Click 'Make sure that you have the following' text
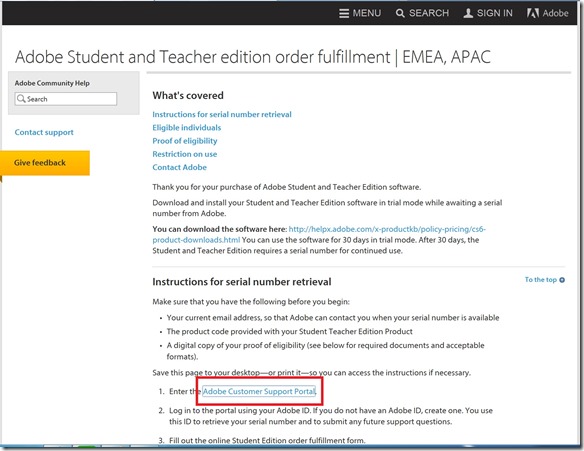This screenshot has width=584, height=451. tap(251, 302)
